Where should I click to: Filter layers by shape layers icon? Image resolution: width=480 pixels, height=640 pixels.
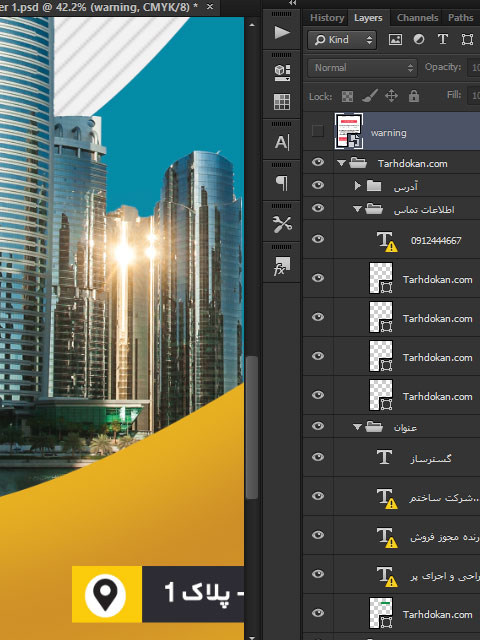click(467, 40)
